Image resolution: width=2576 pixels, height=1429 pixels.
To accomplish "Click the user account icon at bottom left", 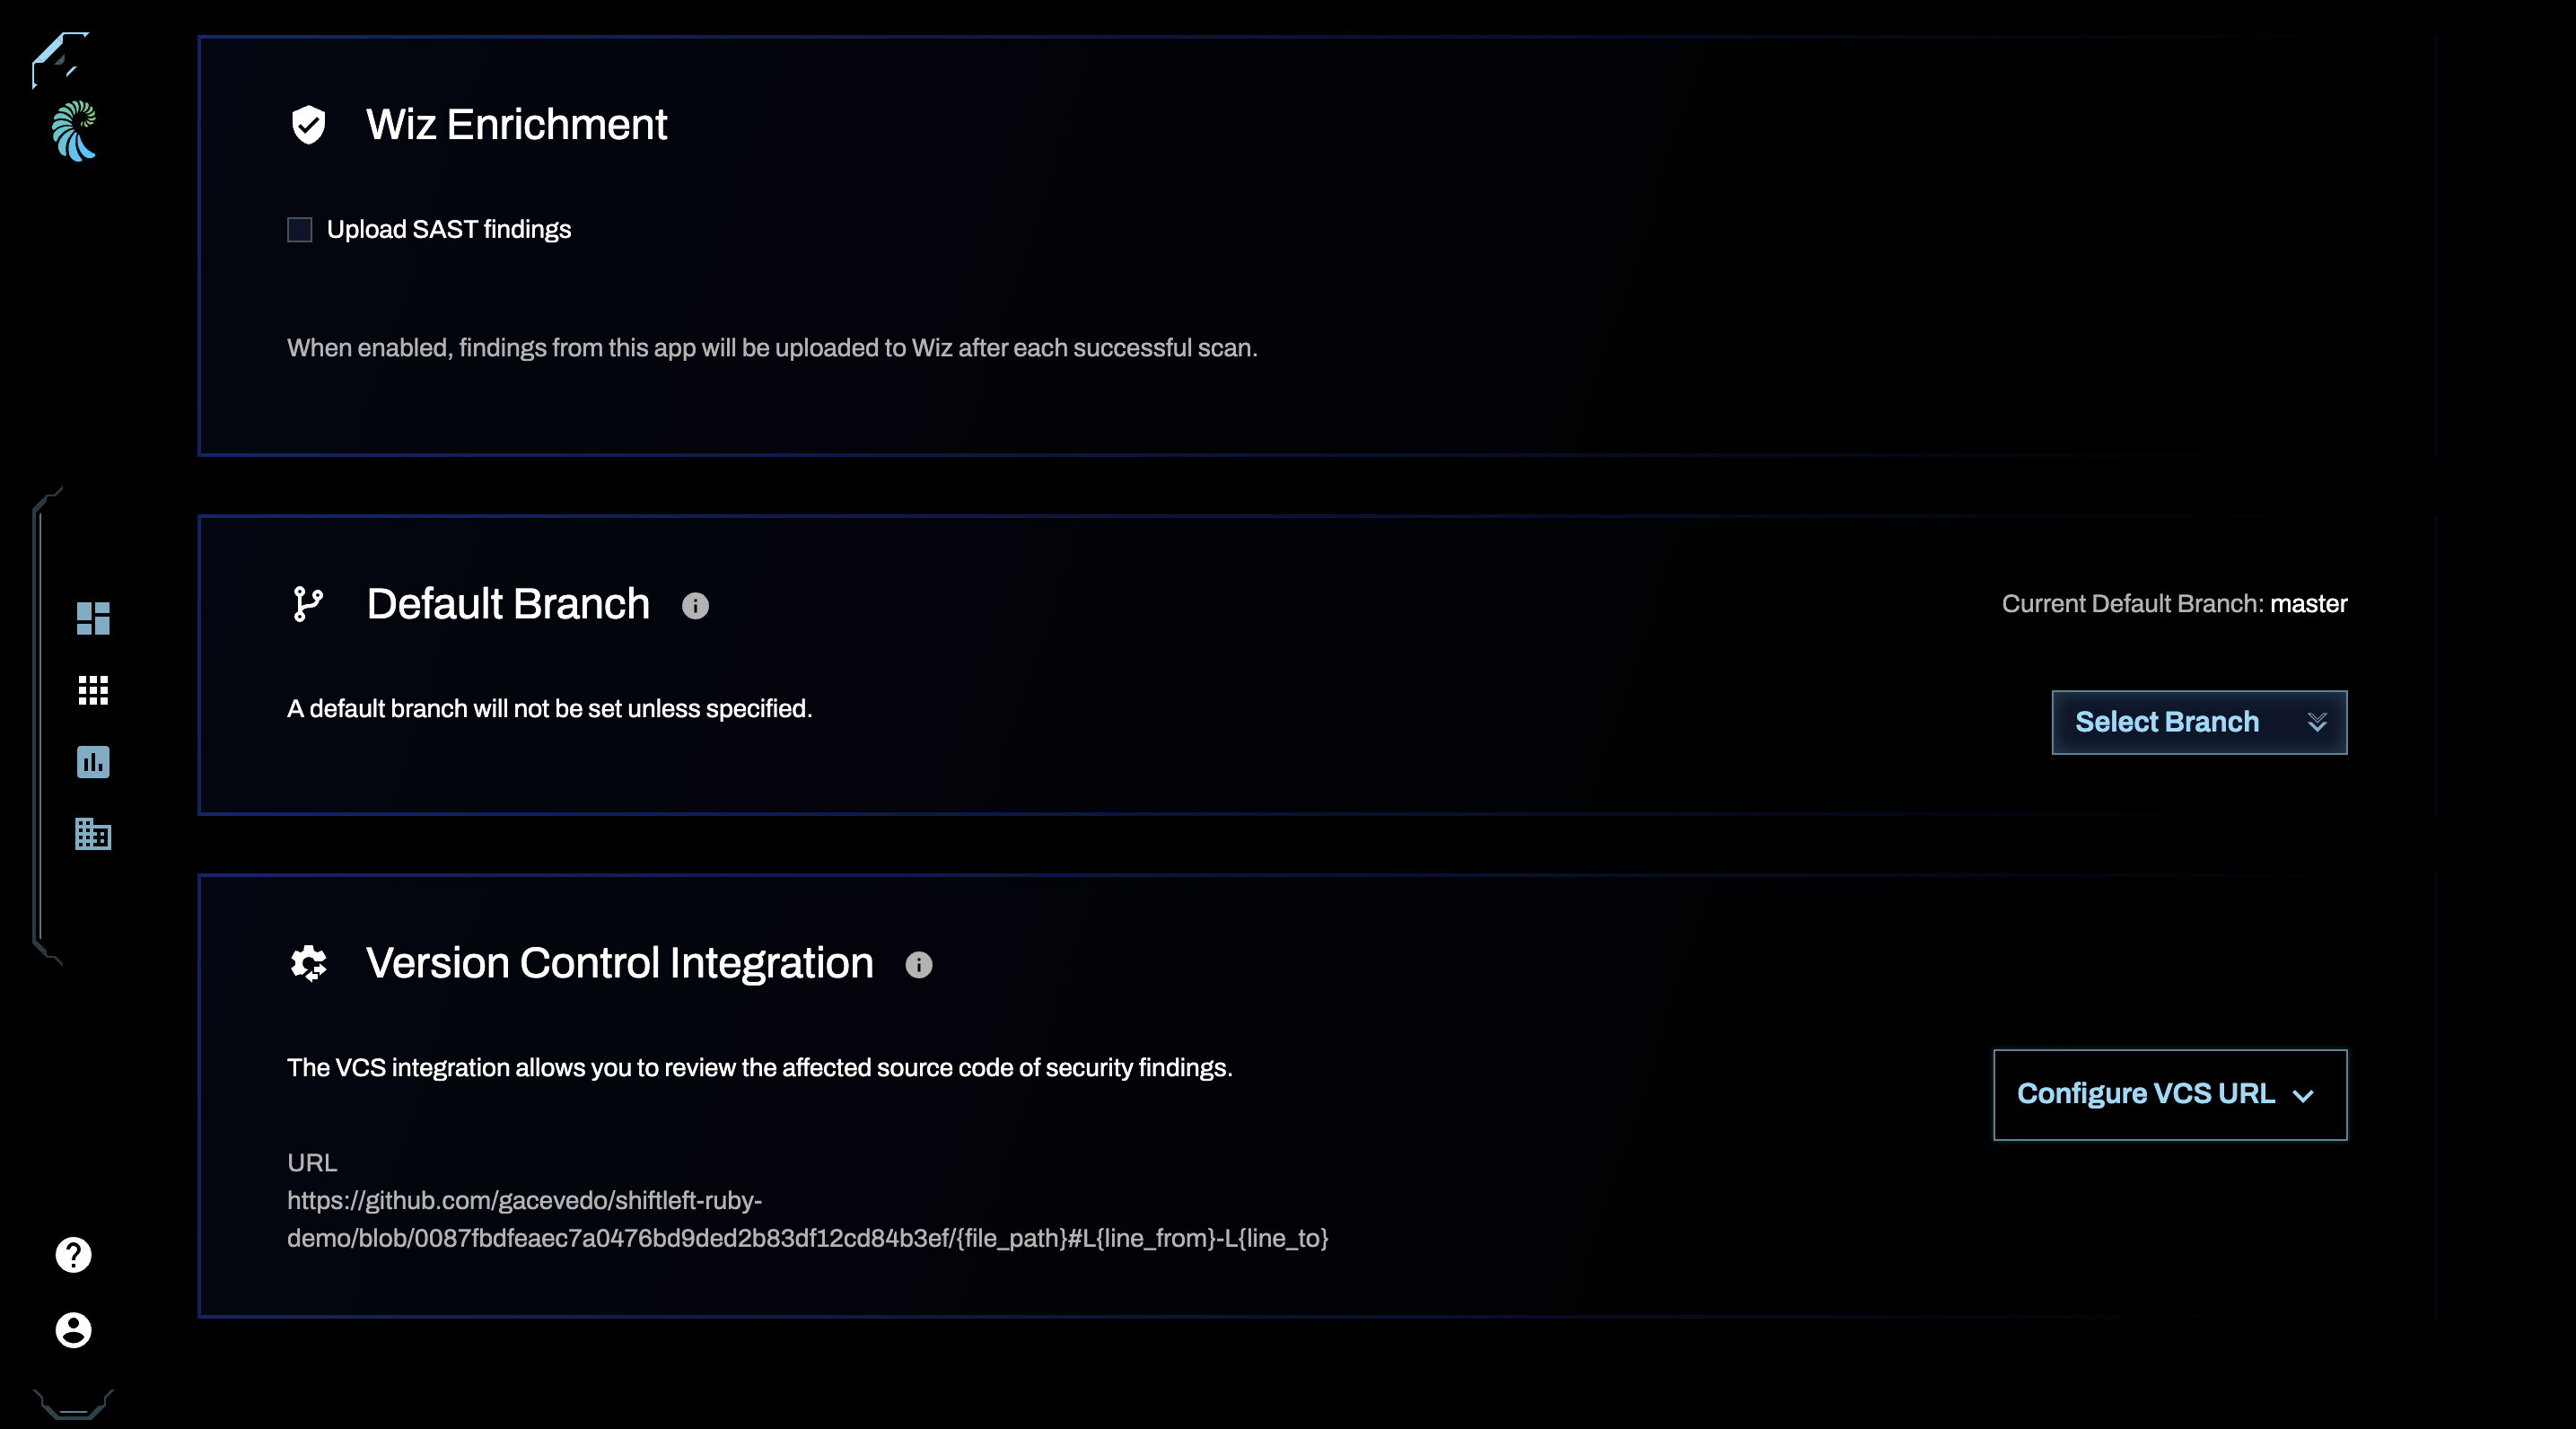I will coord(72,1332).
